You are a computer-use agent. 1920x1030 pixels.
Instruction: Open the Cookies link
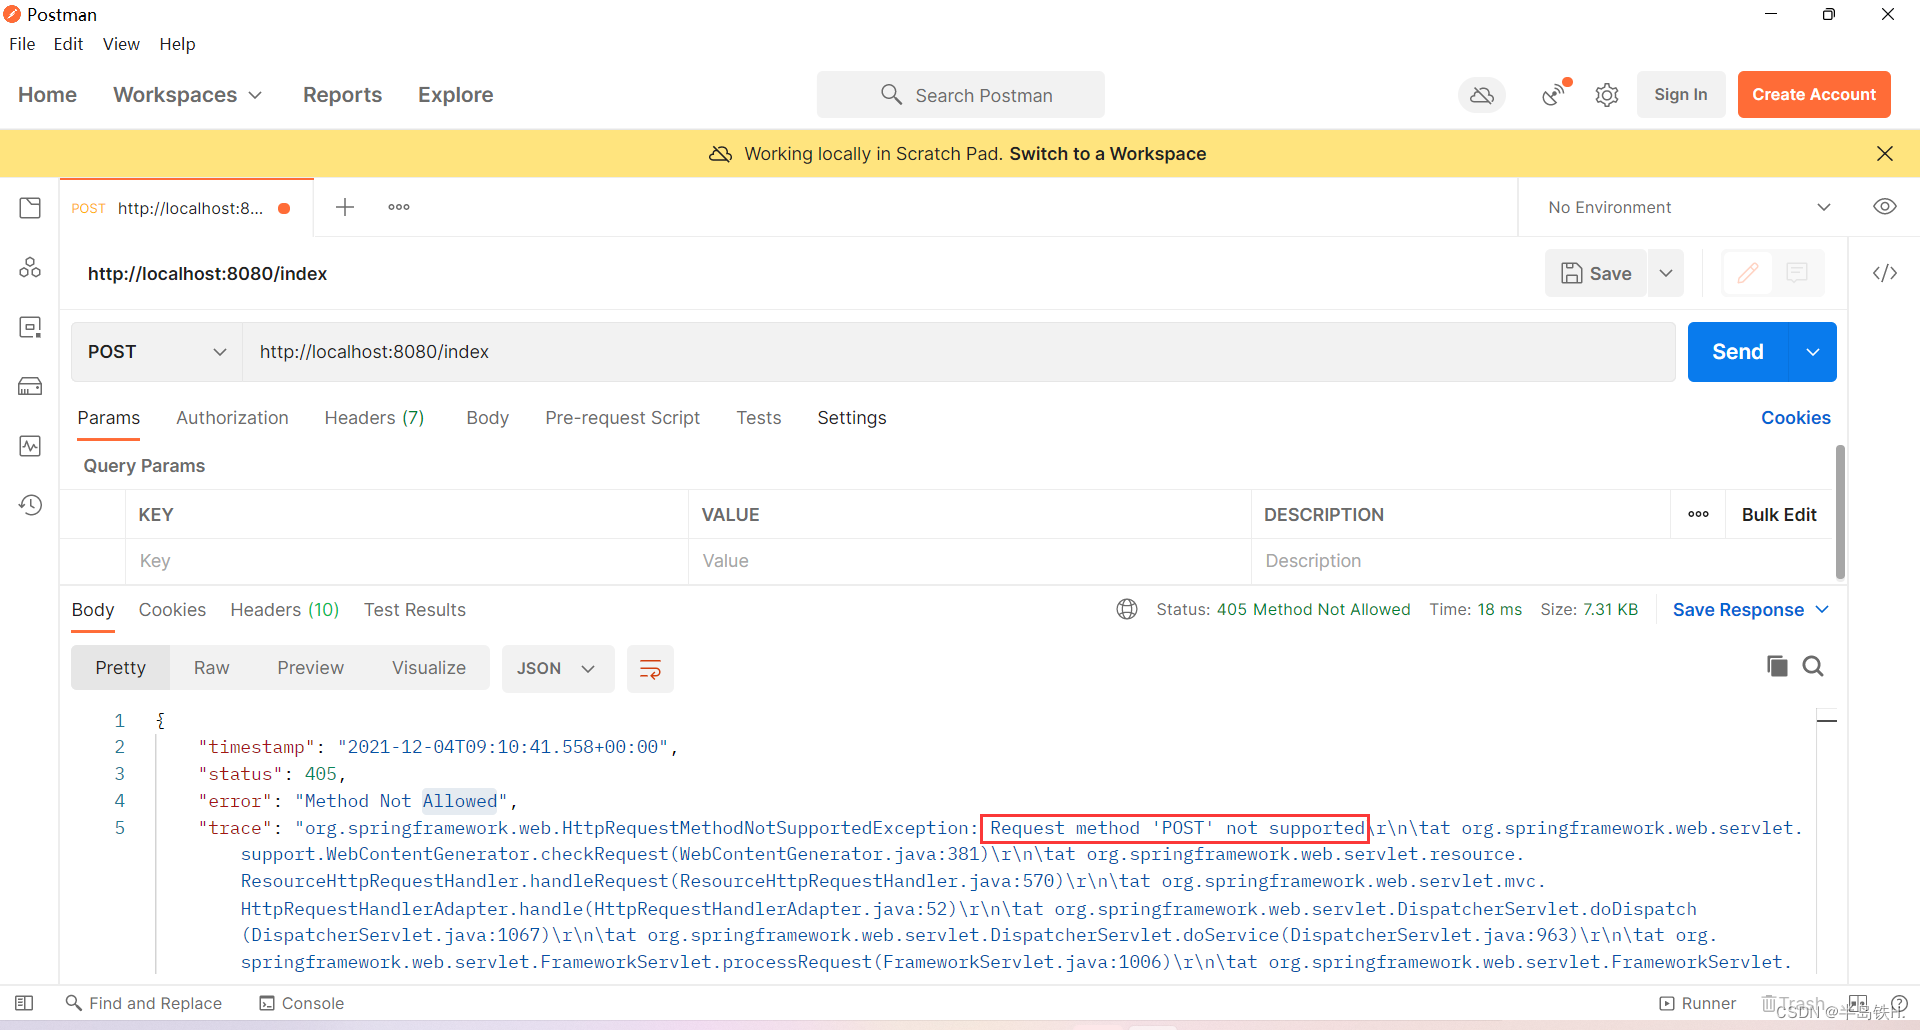[1795, 418]
